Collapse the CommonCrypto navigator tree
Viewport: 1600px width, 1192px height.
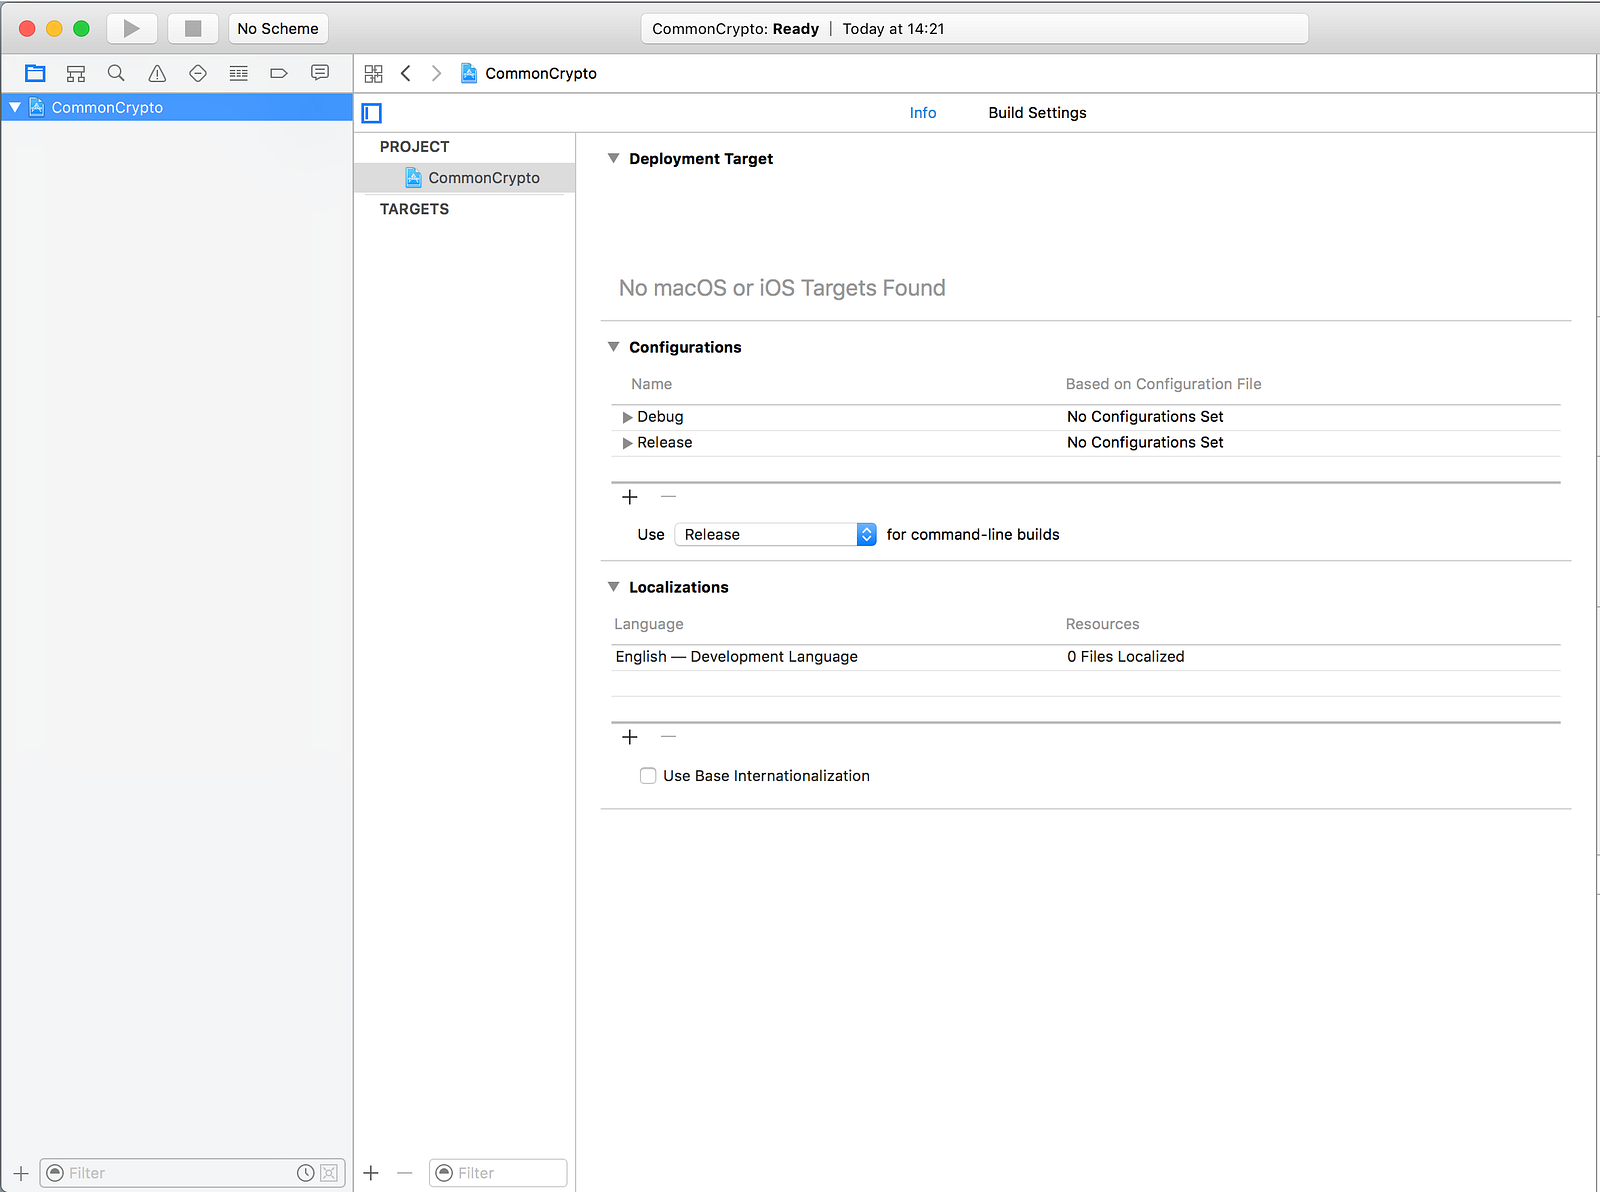coord(15,107)
